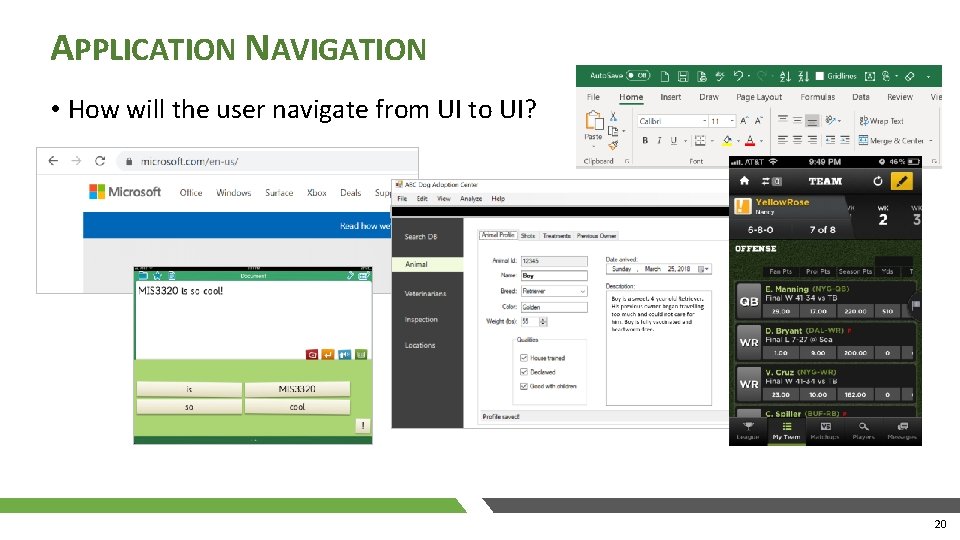The height and width of the screenshot is (540, 960).
Task: Sort descending Z to A in Excel
Action: coord(803,77)
